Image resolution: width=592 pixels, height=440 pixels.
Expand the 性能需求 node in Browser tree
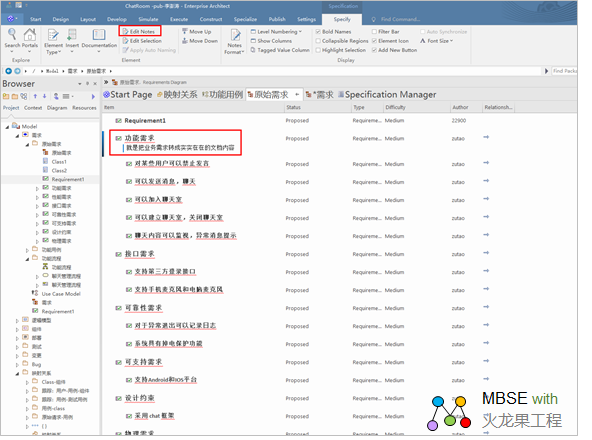click(37, 197)
